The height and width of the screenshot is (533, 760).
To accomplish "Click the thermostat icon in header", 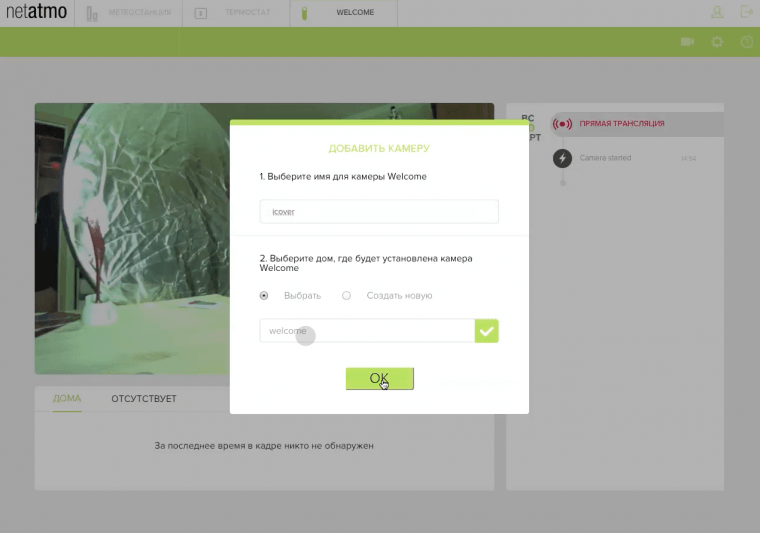I will tap(201, 13).
